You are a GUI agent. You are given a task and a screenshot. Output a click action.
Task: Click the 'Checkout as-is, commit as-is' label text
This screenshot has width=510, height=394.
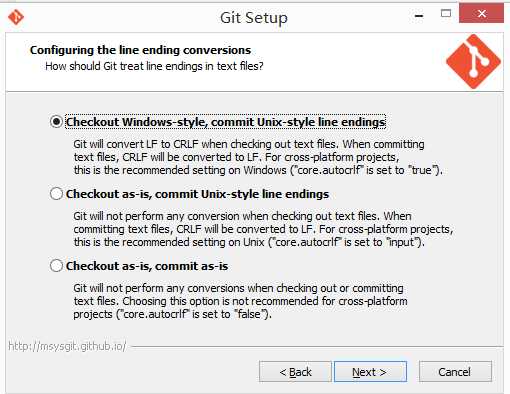[x=147, y=266]
